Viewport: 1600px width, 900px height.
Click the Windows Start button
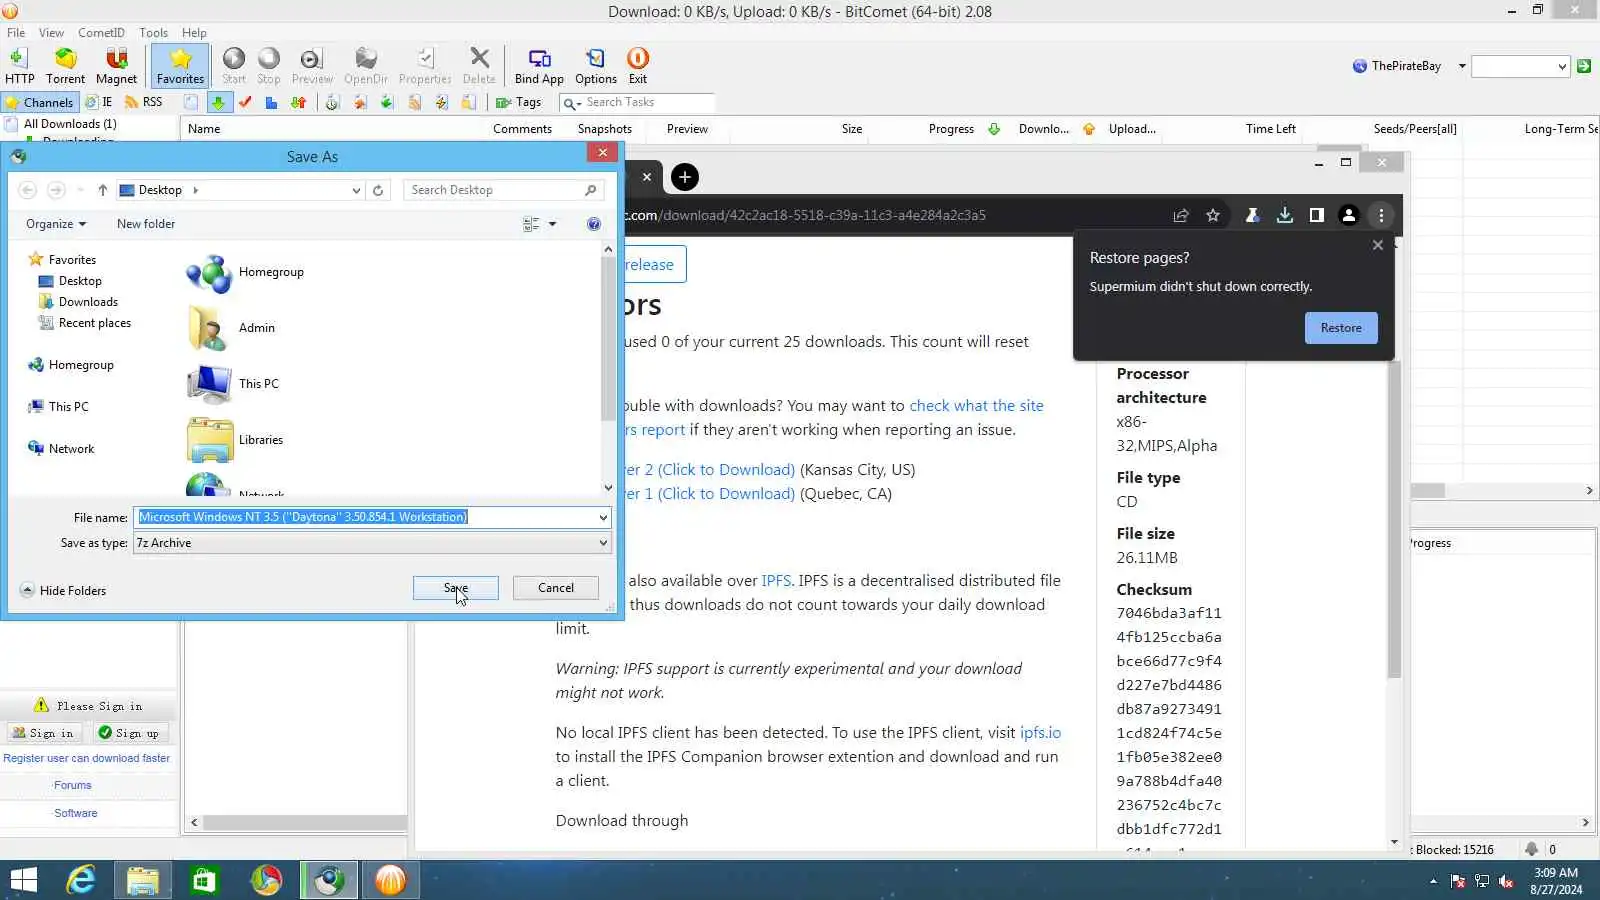coord(23,880)
